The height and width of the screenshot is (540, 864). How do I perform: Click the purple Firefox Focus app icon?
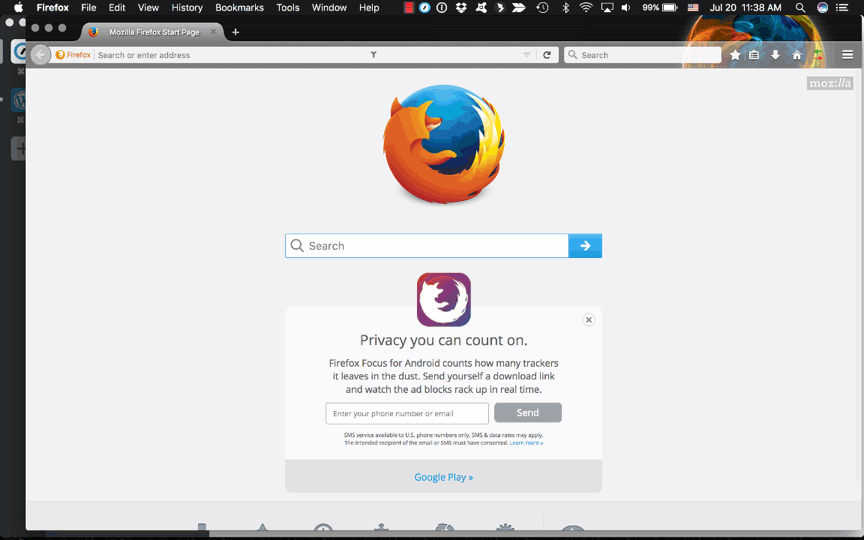click(444, 300)
